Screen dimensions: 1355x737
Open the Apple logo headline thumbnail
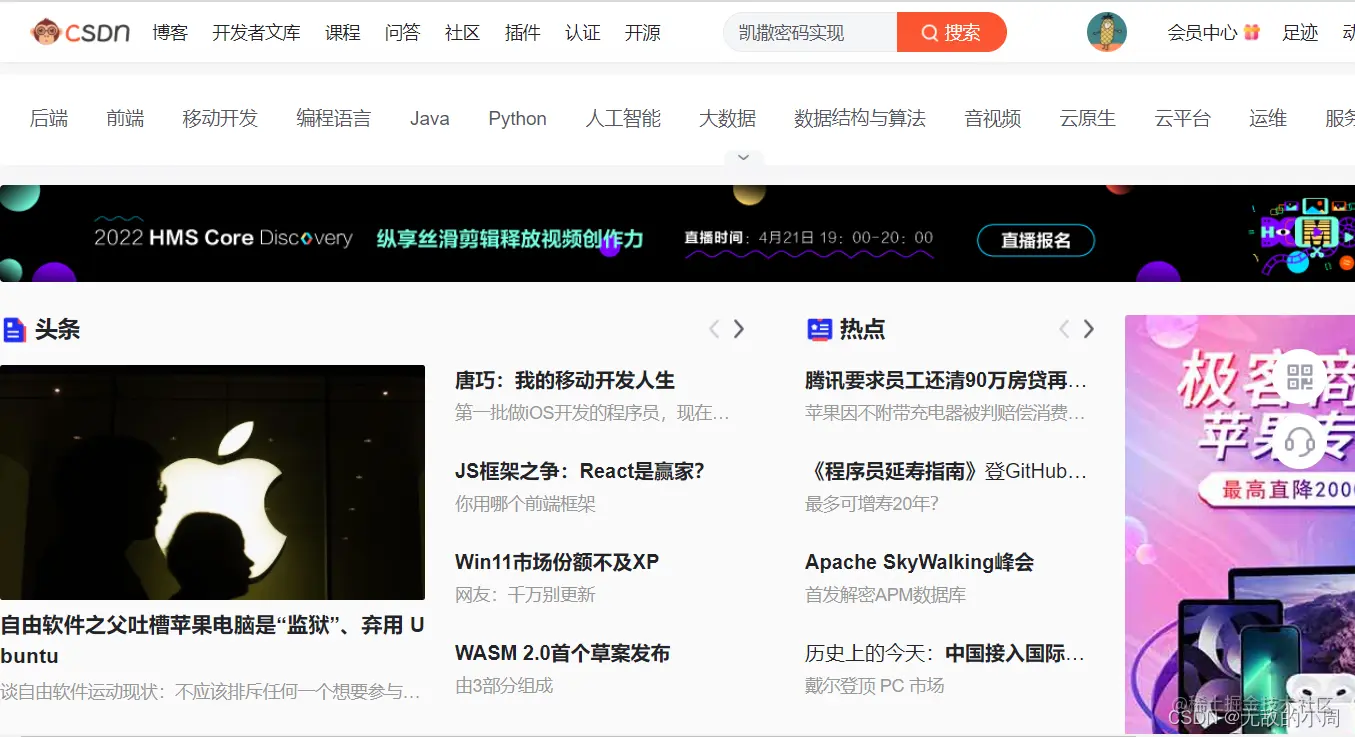point(212,482)
